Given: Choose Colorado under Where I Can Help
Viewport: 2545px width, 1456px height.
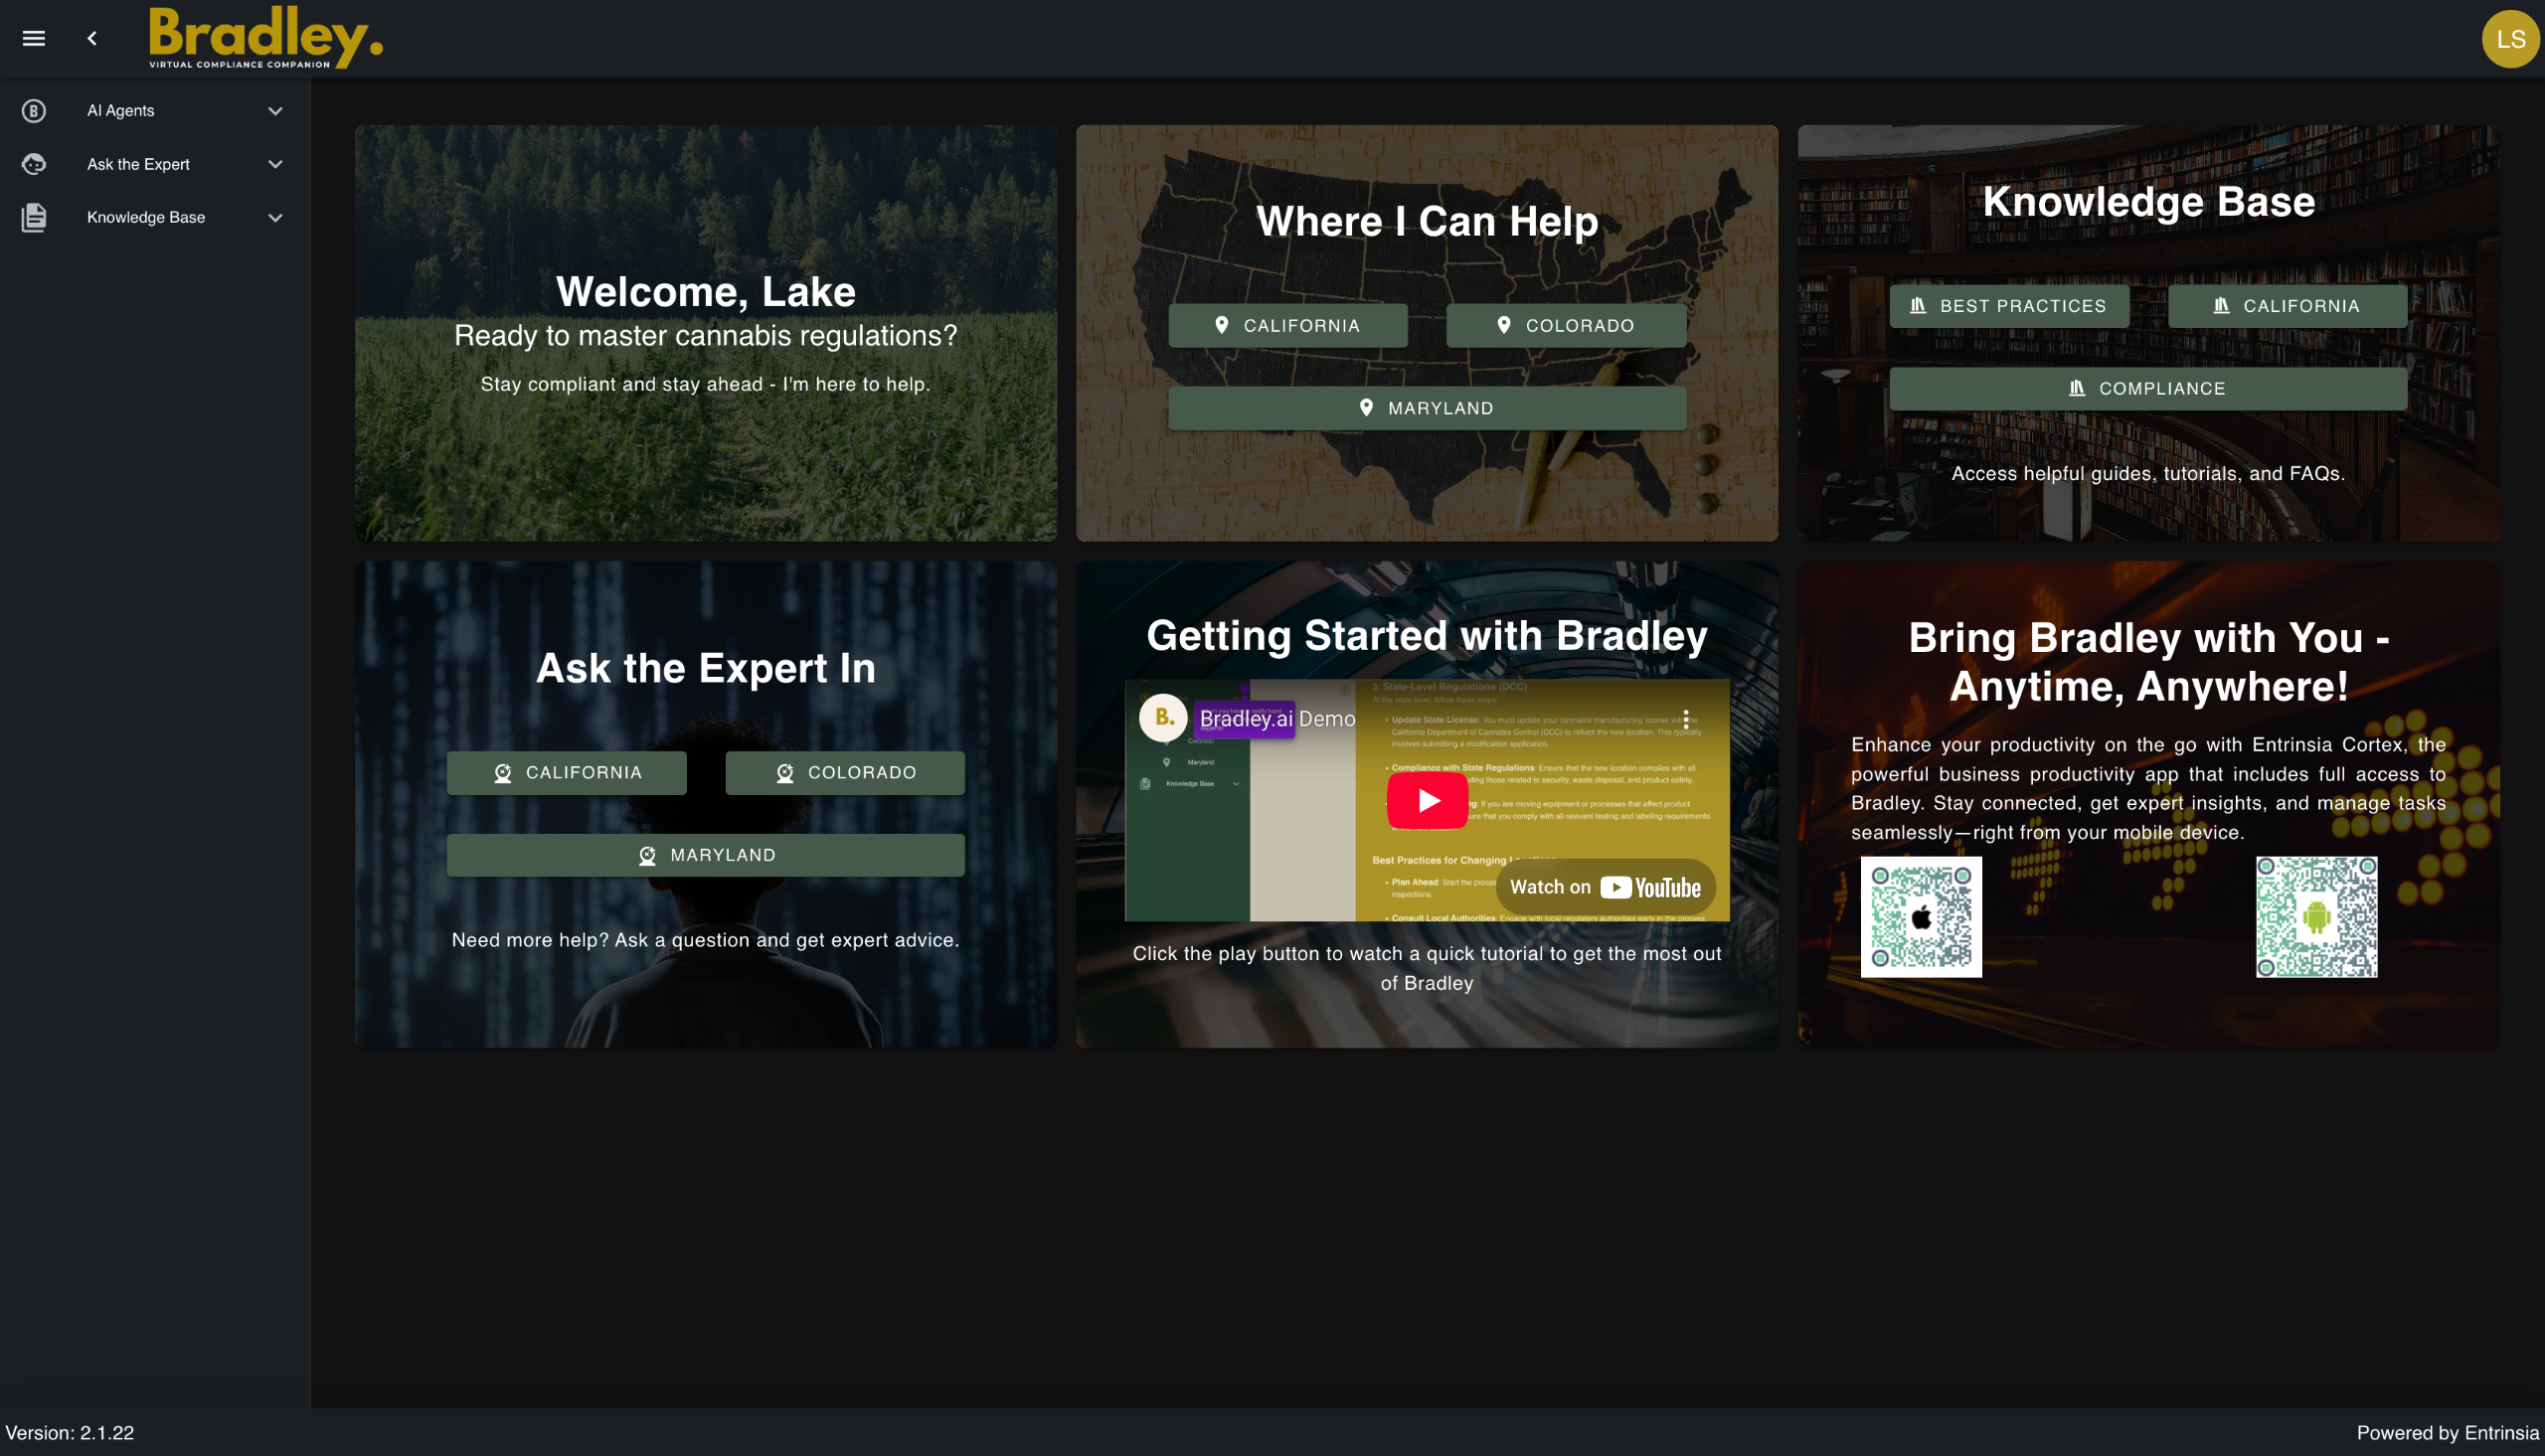Looking at the screenshot, I should pos(1566,326).
